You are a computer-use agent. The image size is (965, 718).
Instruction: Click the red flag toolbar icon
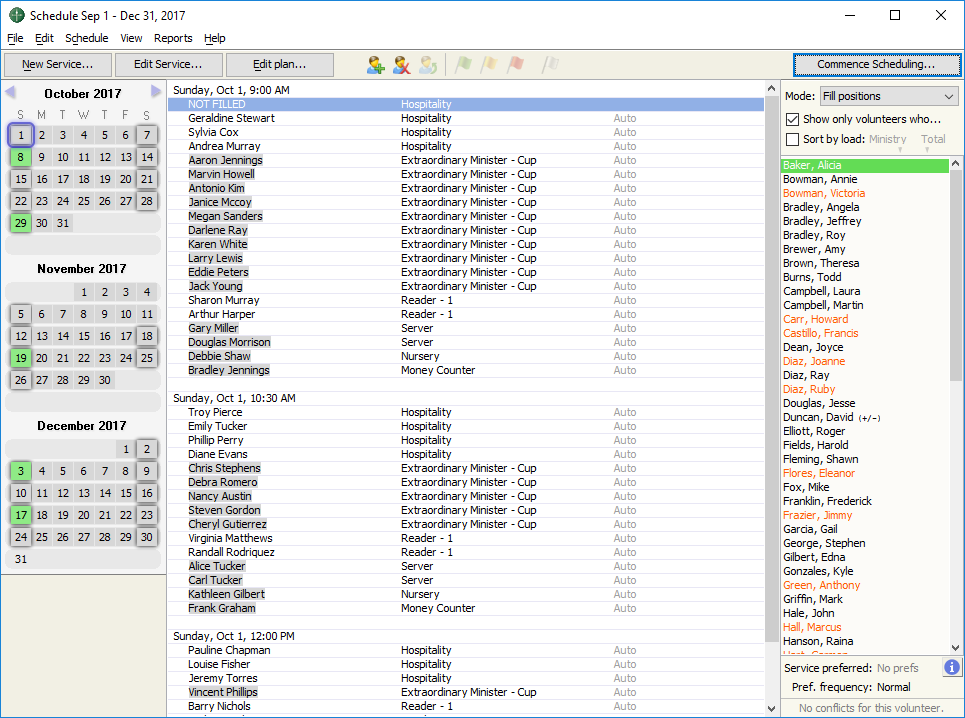click(515, 65)
